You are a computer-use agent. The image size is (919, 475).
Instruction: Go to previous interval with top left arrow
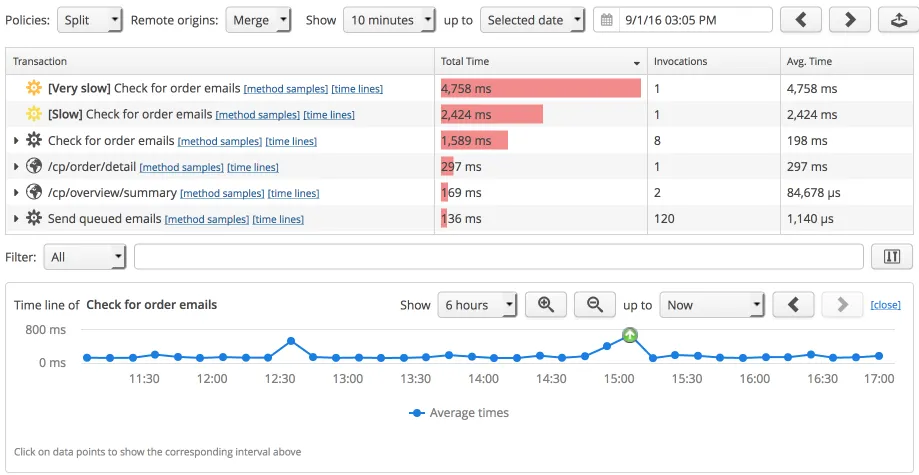click(801, 20)
